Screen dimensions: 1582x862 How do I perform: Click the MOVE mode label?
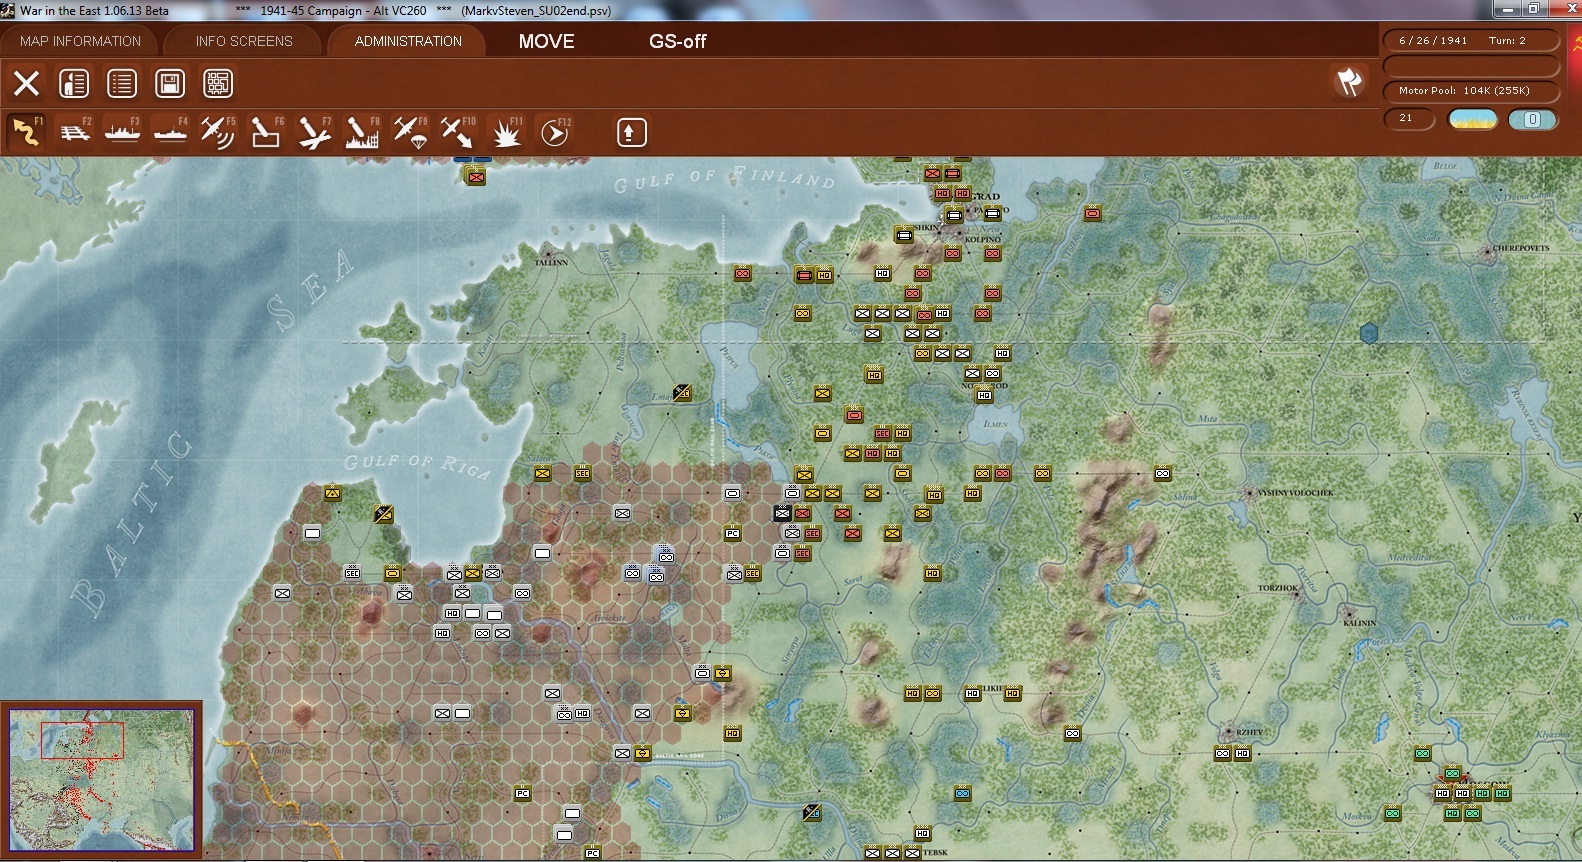(x=547, y=41)
